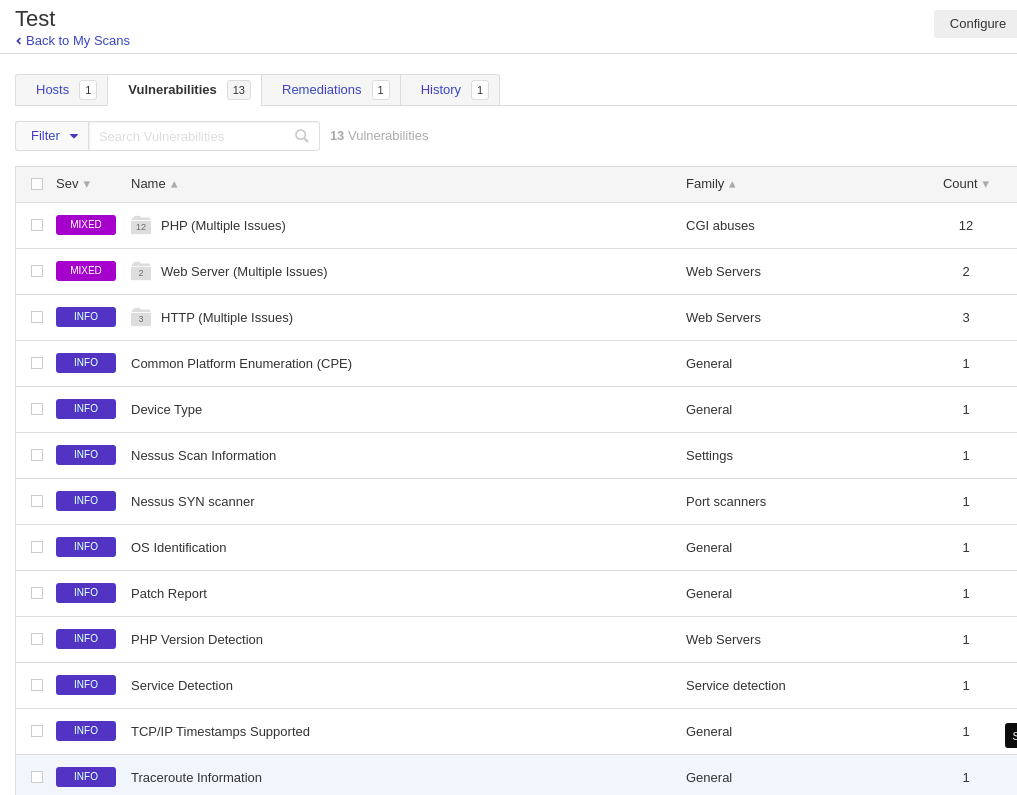Open the HTTP (Multiple Issues) folder icon

[141, 318]
